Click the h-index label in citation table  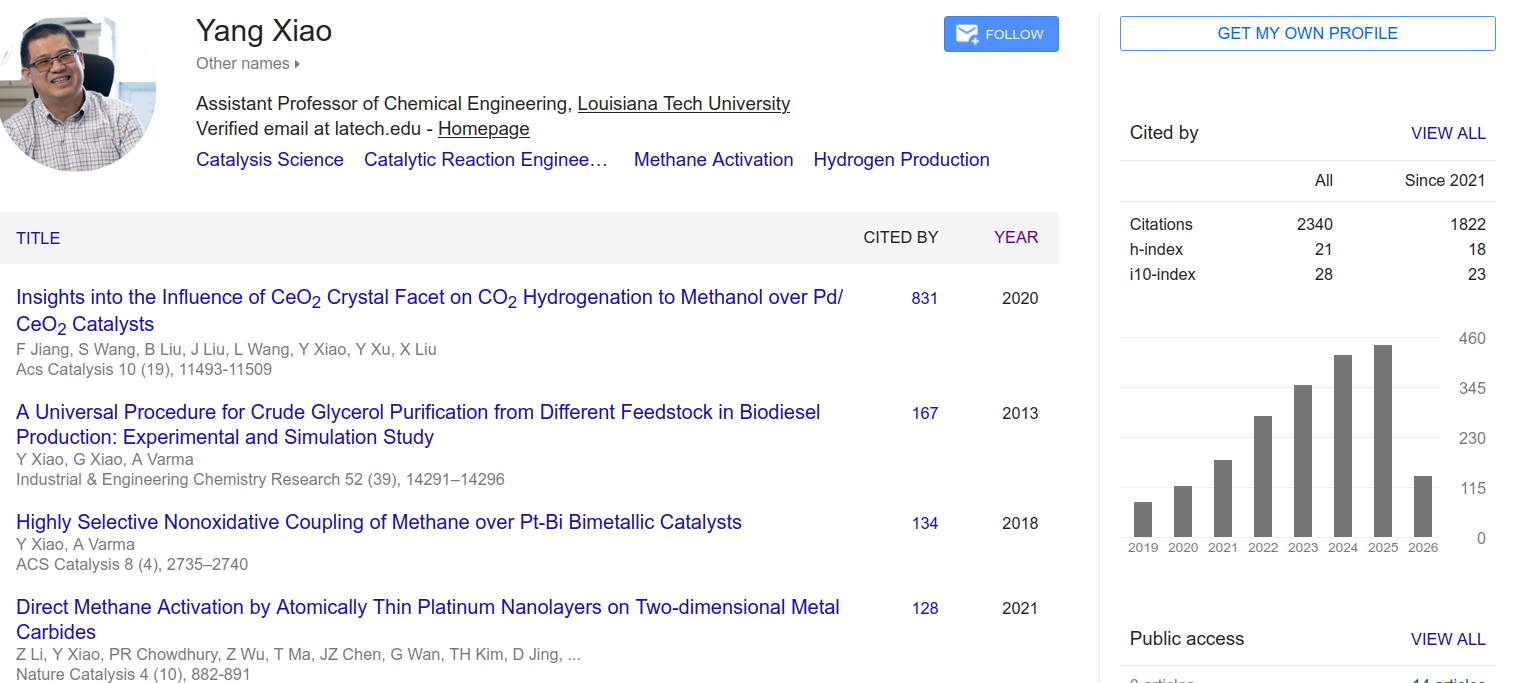click(1156, 249)
